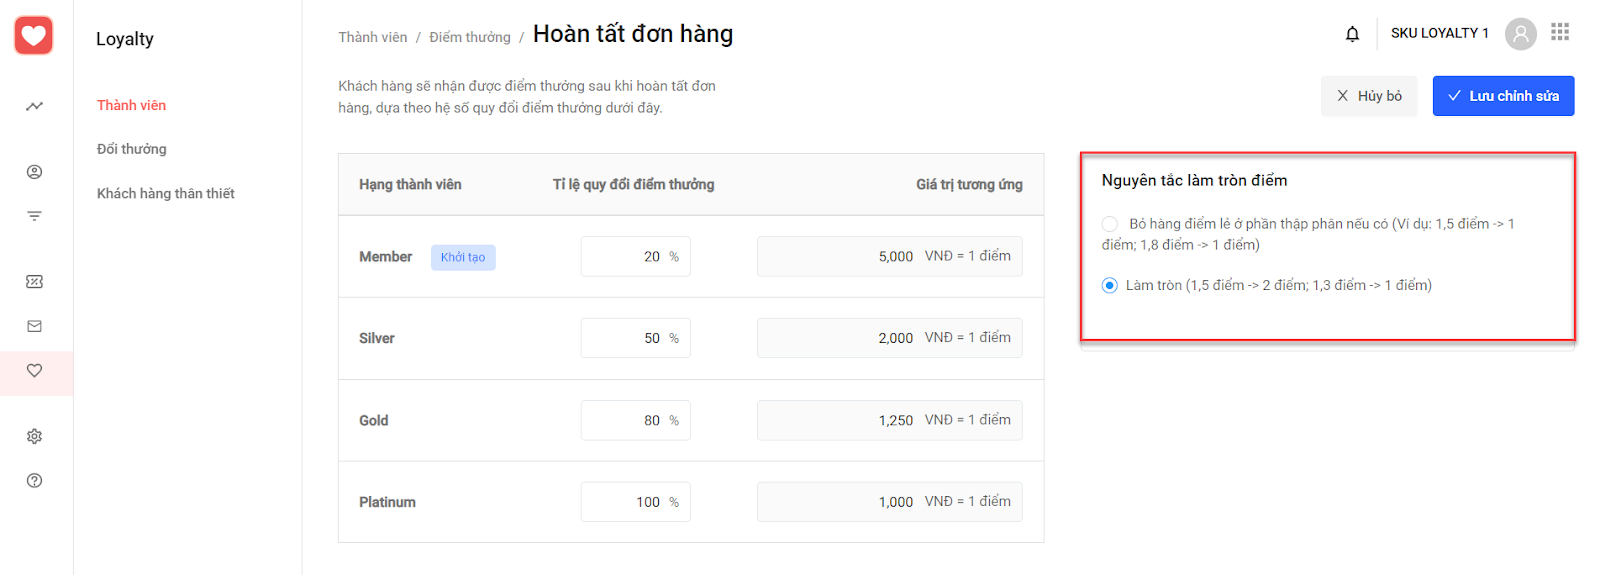Viewport: 1600px width, 575px height.
Task: Open the Đổi thưởng menu item
Action: [132, 149]
